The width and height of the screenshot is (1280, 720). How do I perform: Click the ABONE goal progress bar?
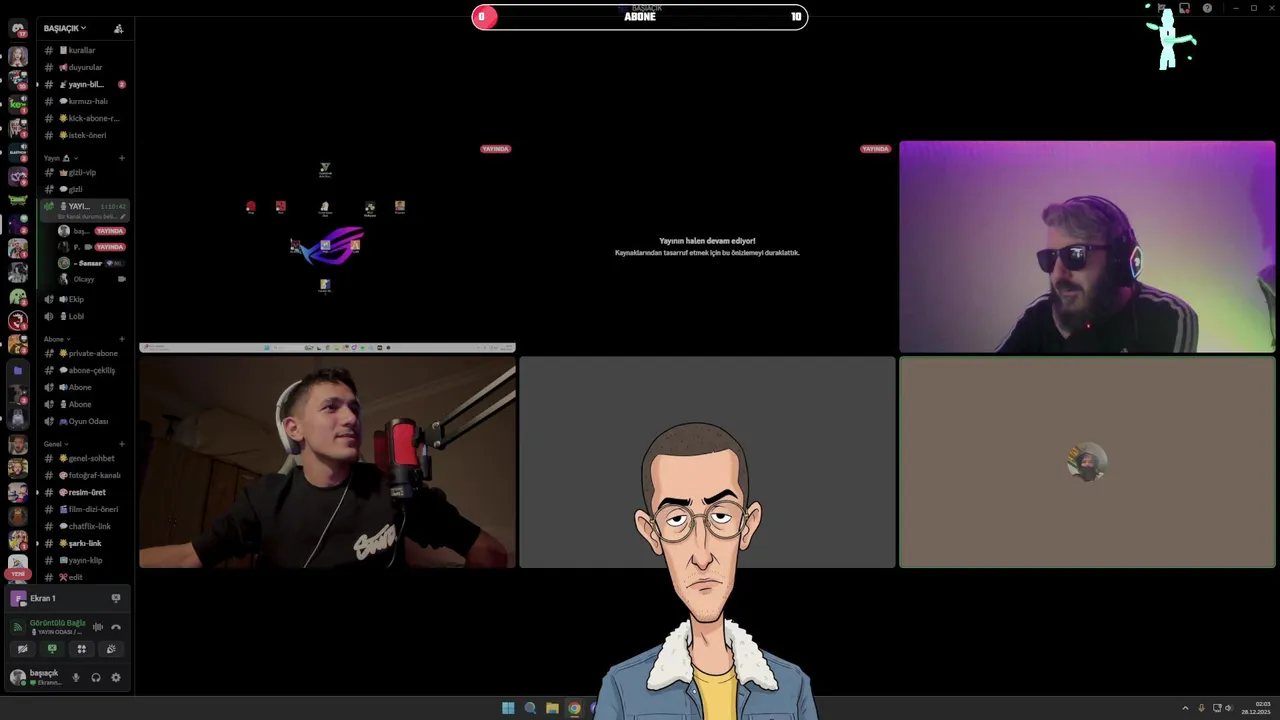[640, 16]
